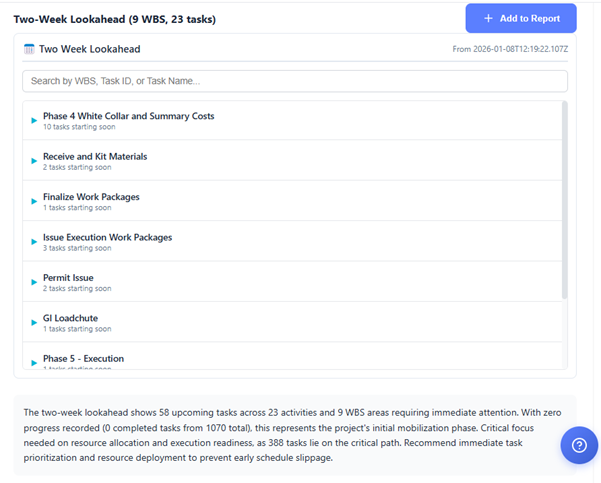Click the calendar icon beside Two Week Lookahead

(29, 49)
